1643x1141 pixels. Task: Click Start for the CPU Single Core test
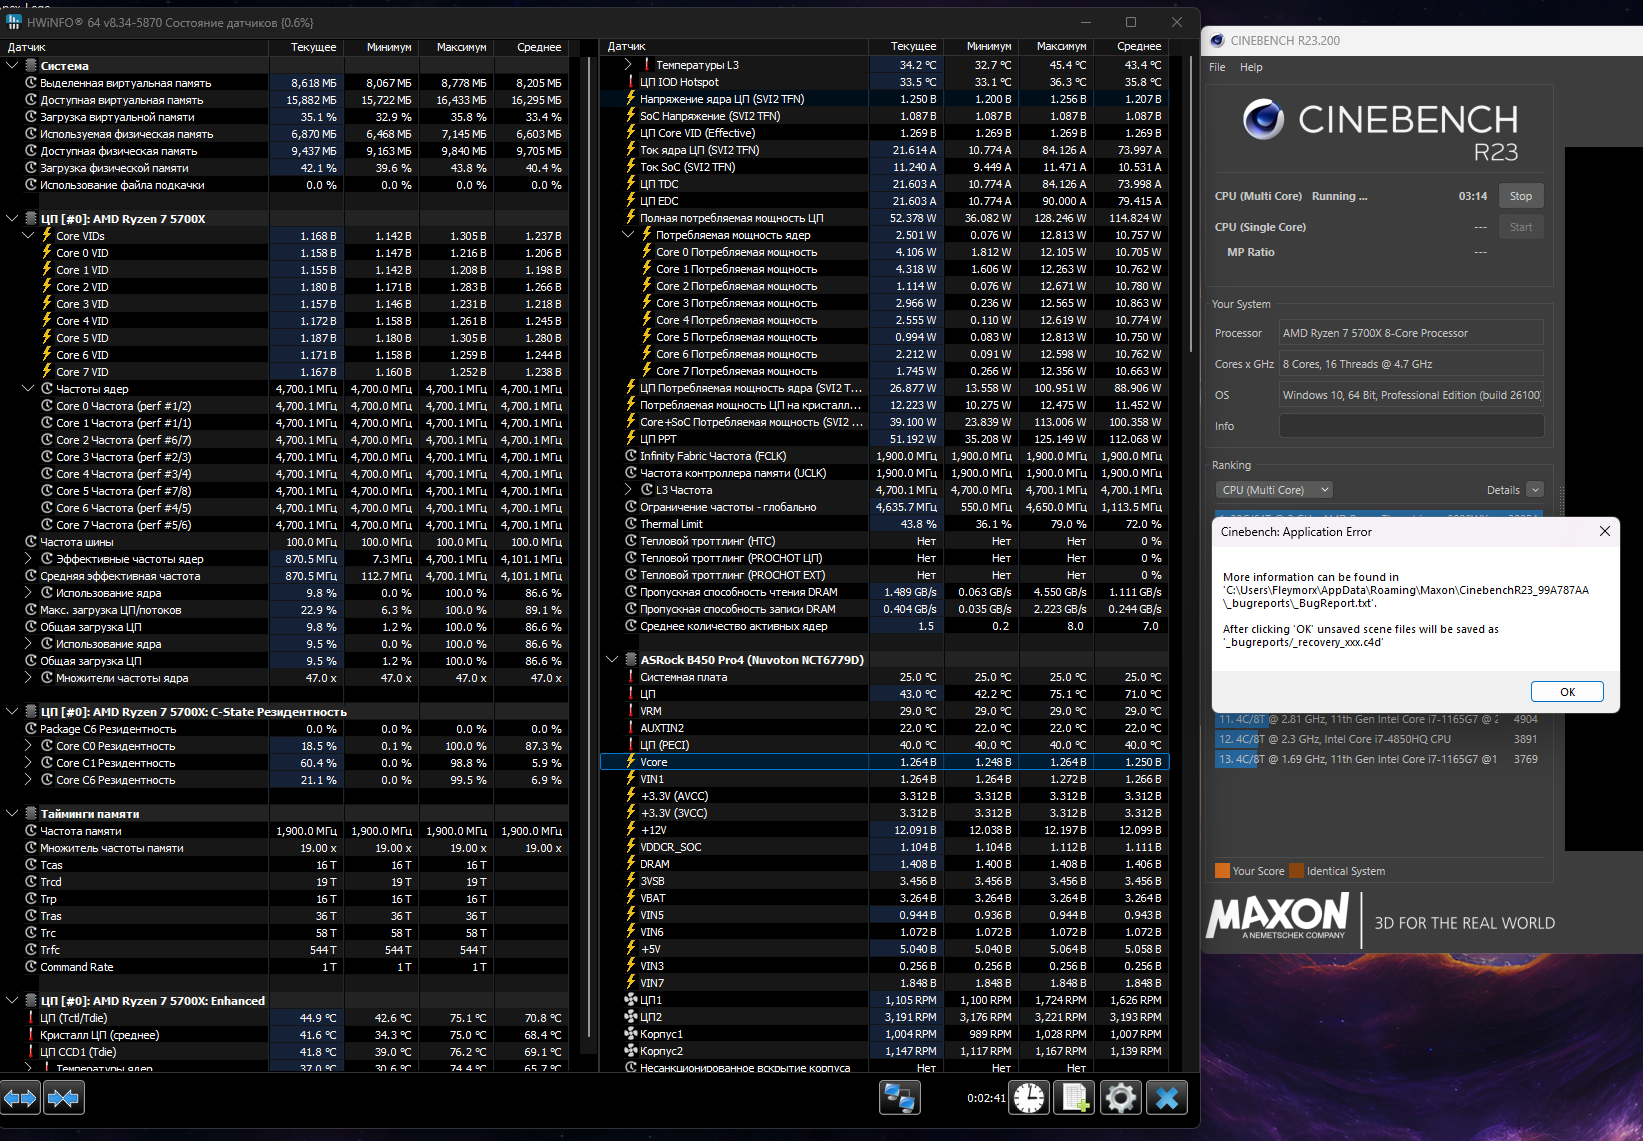tap(1521, 227)
